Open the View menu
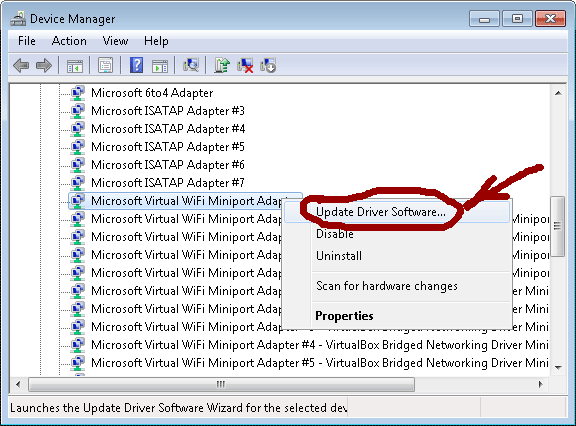 coord(115,41)
